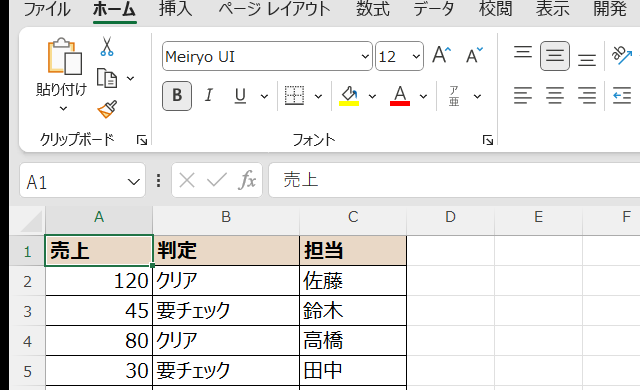Select the cell containing 45
The height and width of the screenshot is (390, 640).
click(x=99, y=311)
